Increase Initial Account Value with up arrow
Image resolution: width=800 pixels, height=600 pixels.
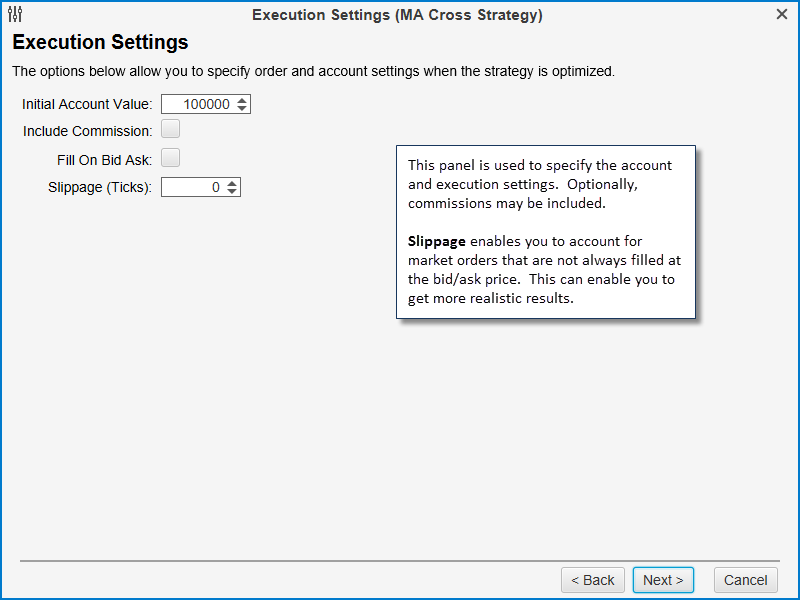click(x=243, y=100)
